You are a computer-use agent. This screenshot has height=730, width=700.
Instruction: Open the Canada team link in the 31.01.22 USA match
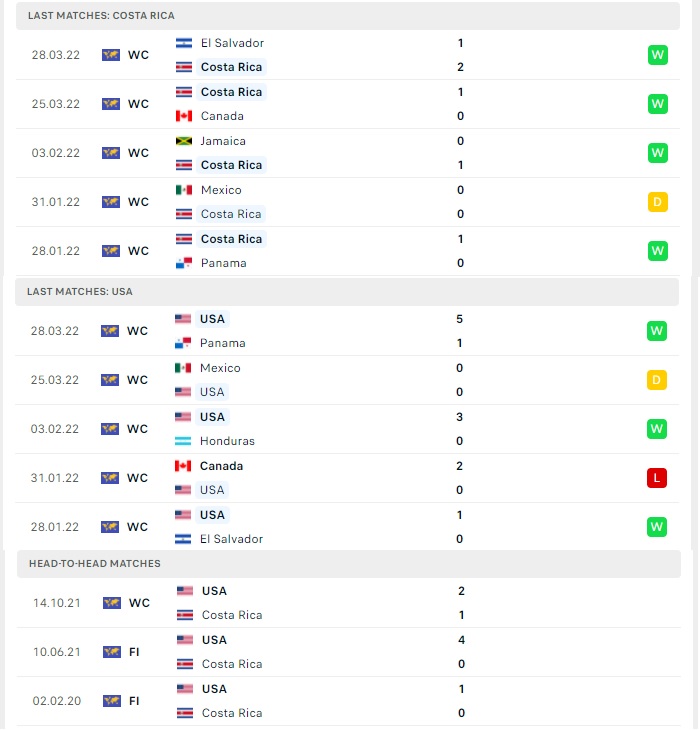(221, 466)
